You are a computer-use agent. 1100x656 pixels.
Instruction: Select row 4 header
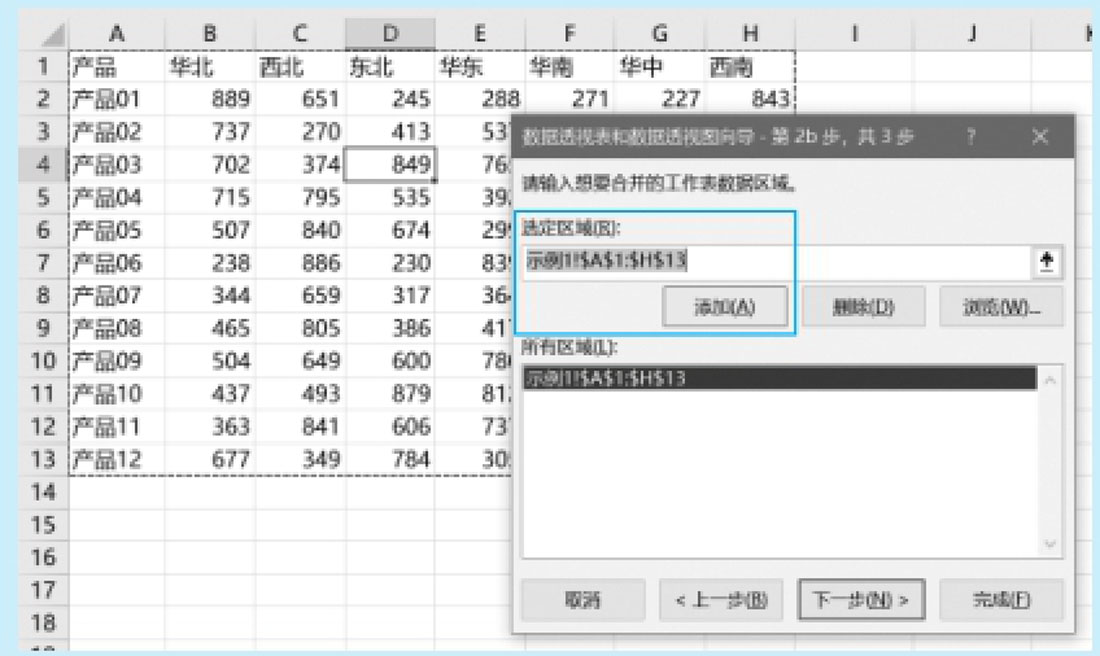(x=43, y=164)
